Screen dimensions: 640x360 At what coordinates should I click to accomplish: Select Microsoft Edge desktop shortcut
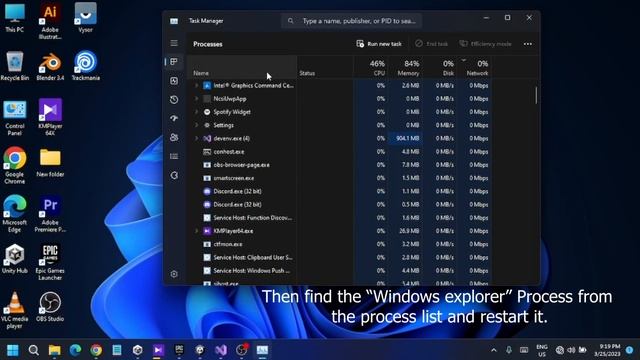15,214
